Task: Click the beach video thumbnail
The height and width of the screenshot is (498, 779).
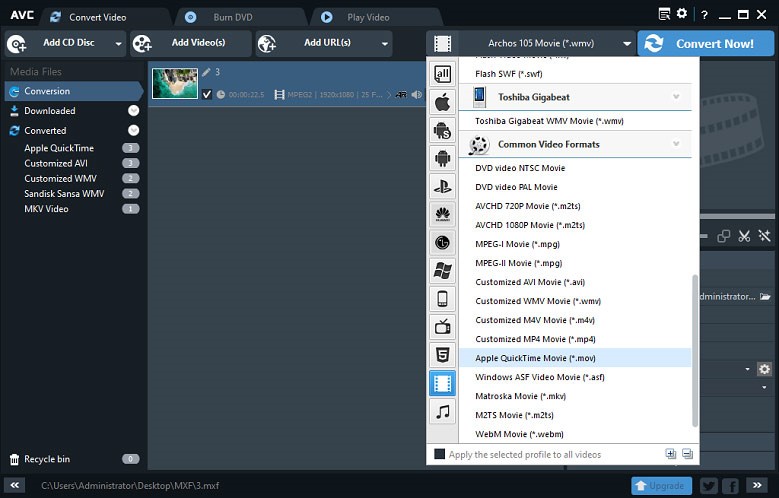Action: 175,83
